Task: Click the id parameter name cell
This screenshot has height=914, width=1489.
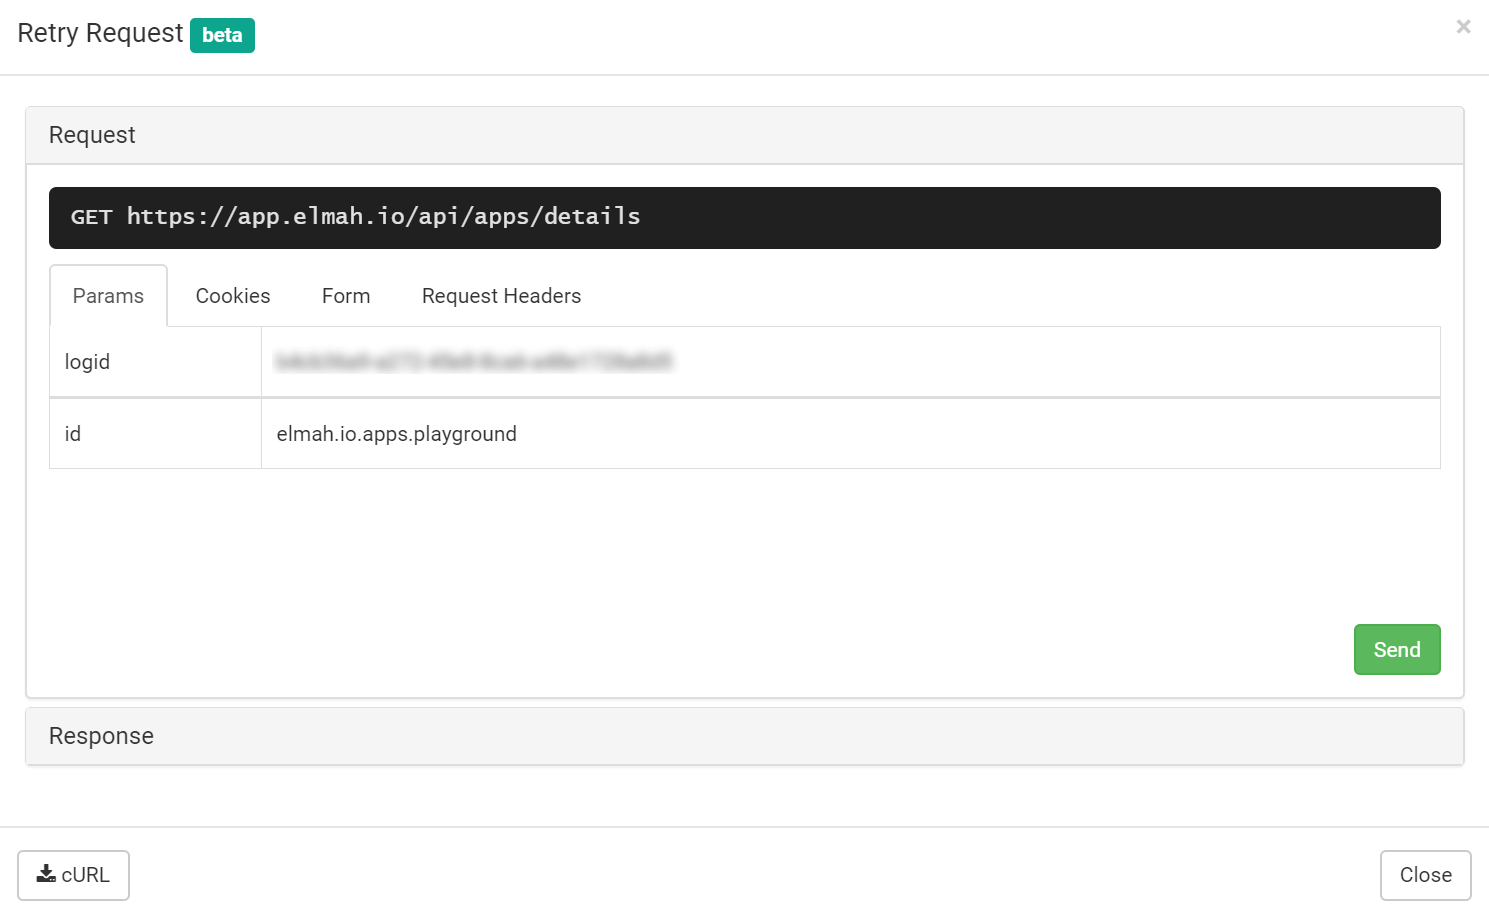Action: 72,433
